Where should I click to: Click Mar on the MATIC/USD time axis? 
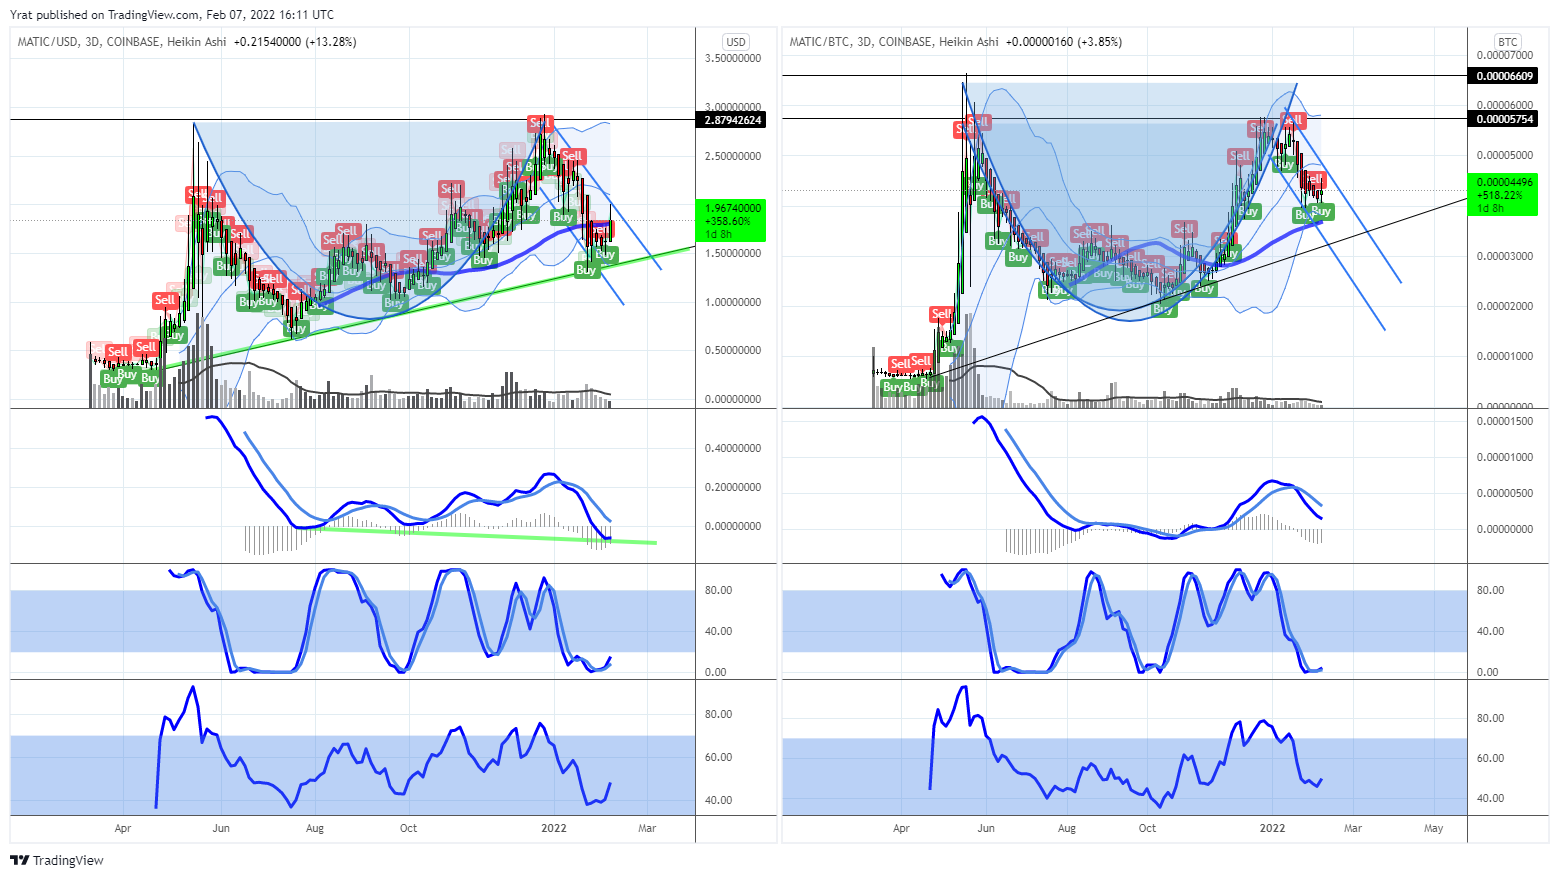click(x=647, y=828)
